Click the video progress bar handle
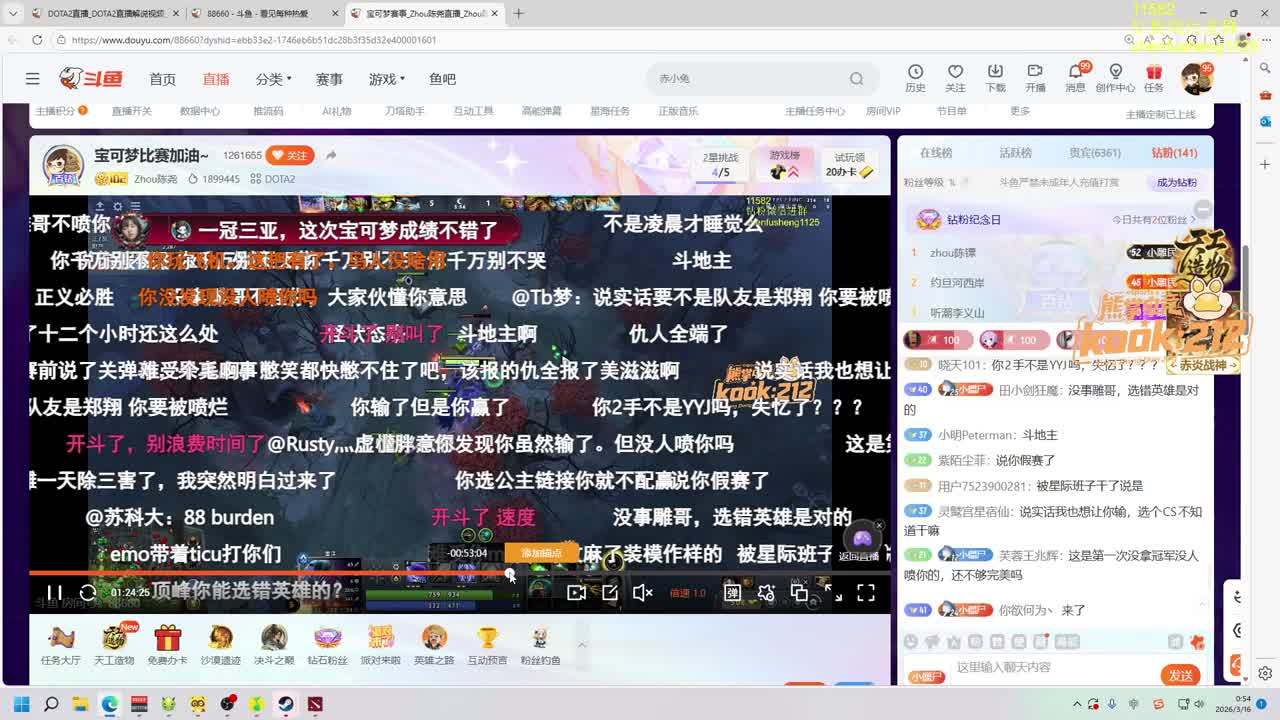1280x720 pixels. coord(510,573)
